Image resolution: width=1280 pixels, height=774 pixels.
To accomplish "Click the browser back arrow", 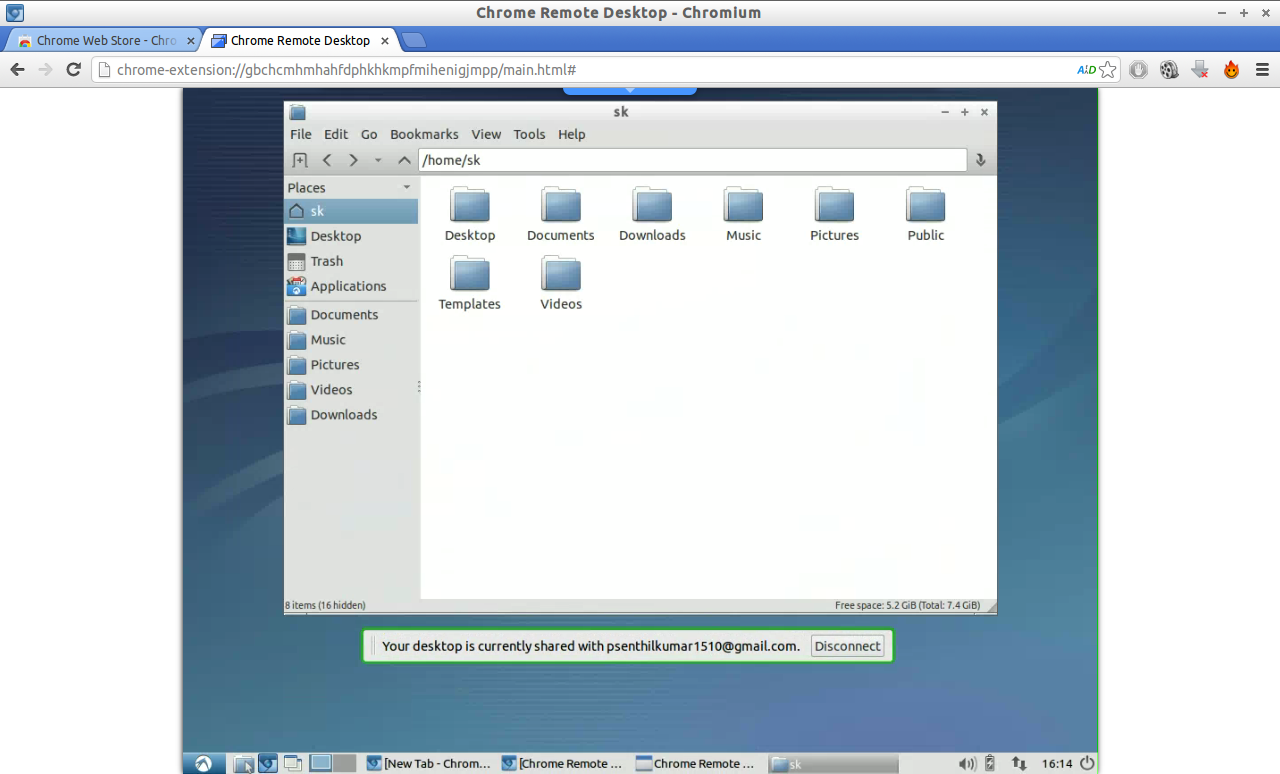I will (x=17, y=69).
